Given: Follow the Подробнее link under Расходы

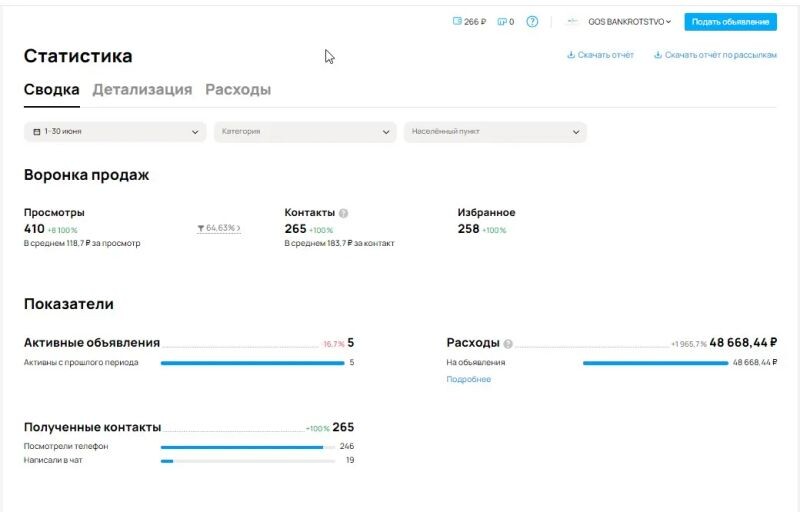Looking at the screenshot, I should point(468,379).
